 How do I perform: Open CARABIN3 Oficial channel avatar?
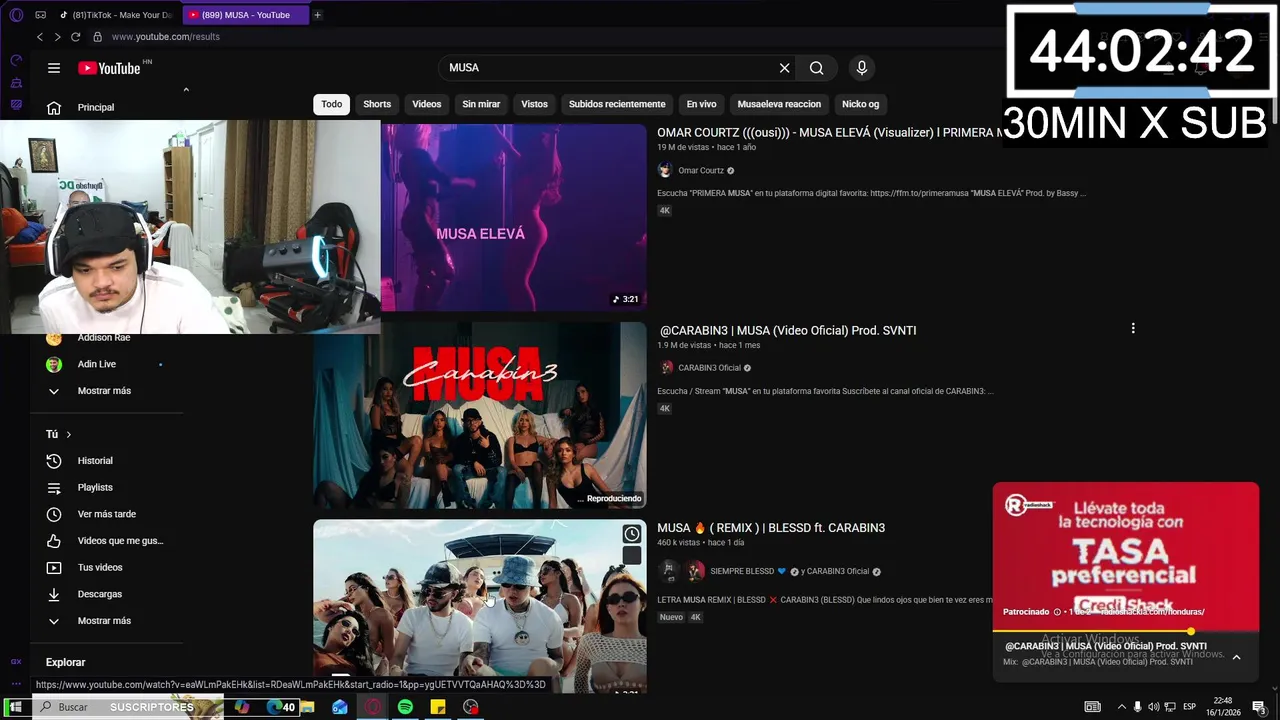click(x=667, y=368)
